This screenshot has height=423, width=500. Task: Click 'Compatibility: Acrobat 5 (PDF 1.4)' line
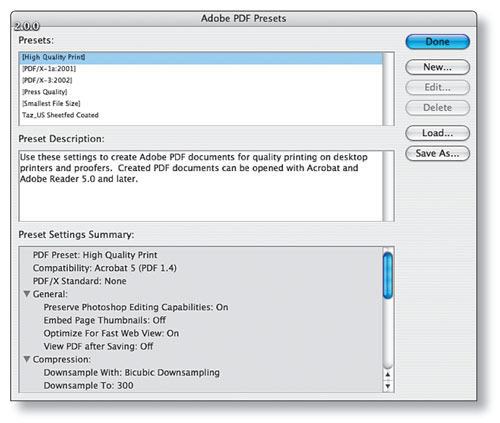point(105,268)
